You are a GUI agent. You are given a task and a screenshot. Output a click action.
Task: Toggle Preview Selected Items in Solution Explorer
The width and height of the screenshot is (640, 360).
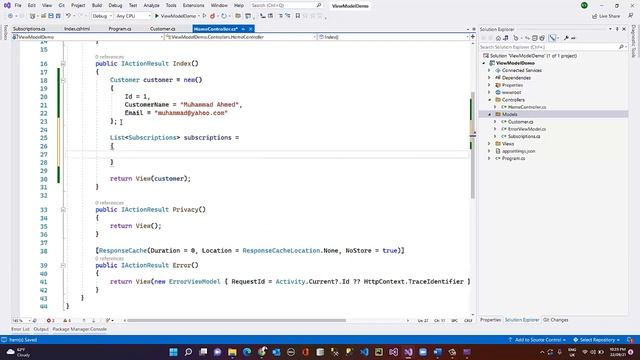point(552,38)
